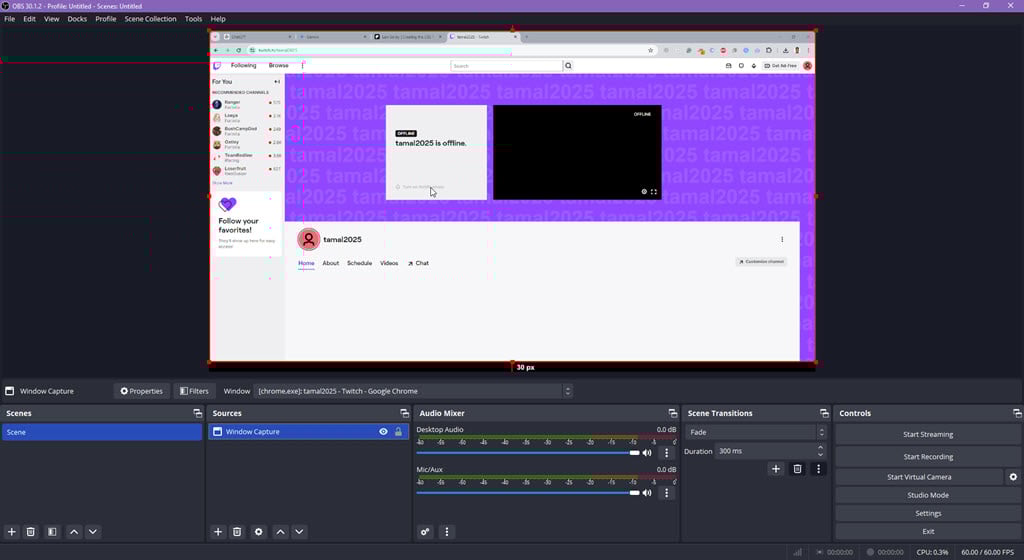Pop out the Audio Mixer dock
The image size is (1024, 560).
[x=673, y=413]
